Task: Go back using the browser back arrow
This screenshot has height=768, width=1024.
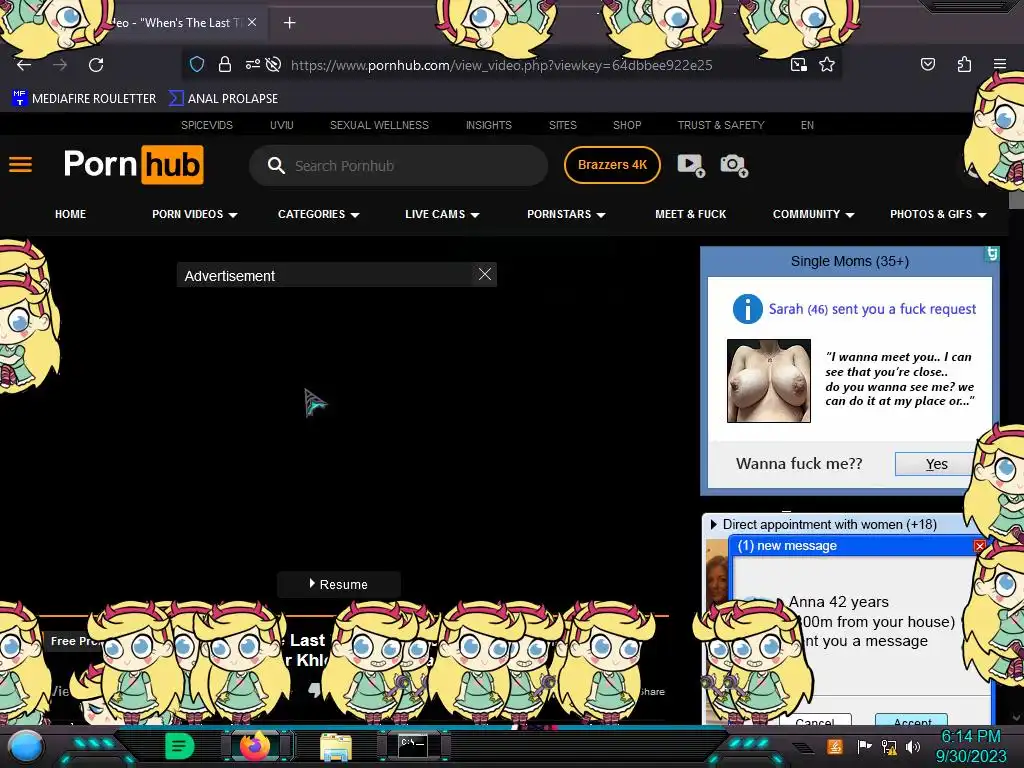Action: tap(24, 65)
